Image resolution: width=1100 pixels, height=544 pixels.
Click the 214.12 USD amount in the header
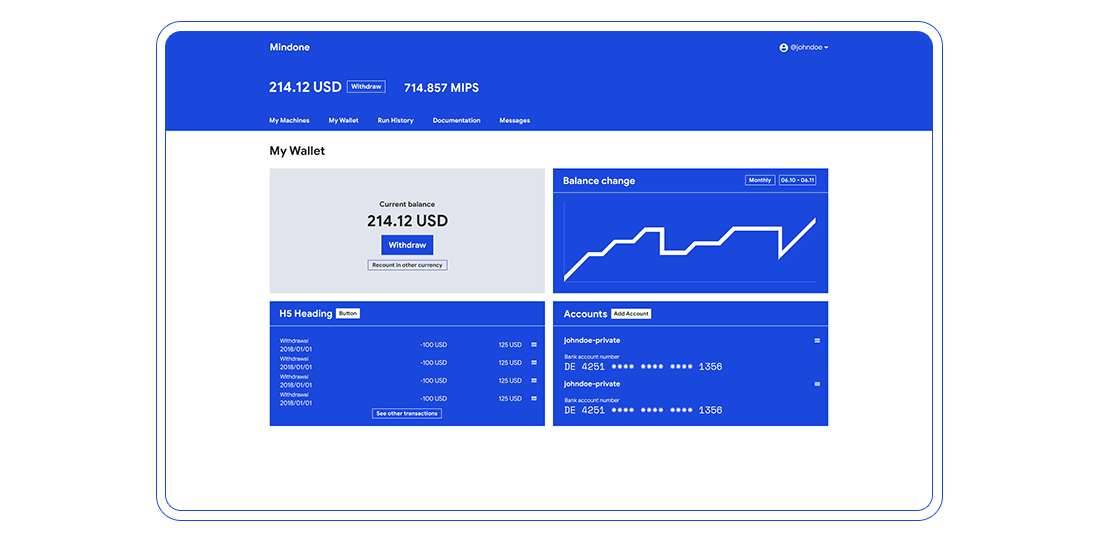305,87
